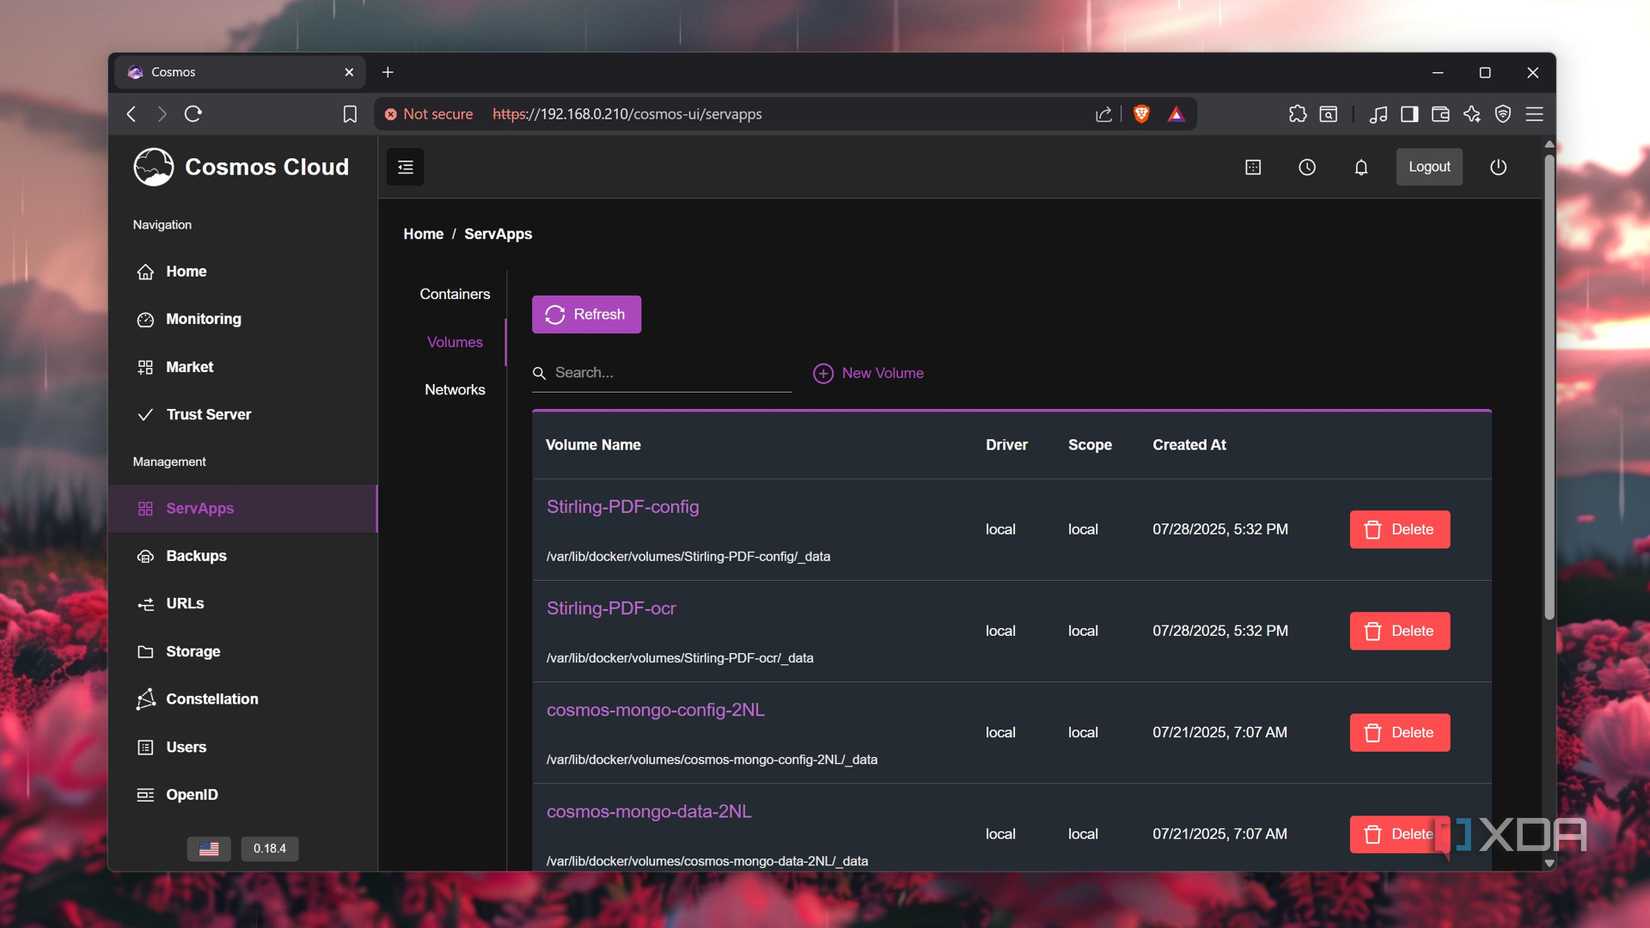This screenshot has height=928, width=1650.
Task: Toggle the browser sidebar panel icon
Action: coord(1409,114)
